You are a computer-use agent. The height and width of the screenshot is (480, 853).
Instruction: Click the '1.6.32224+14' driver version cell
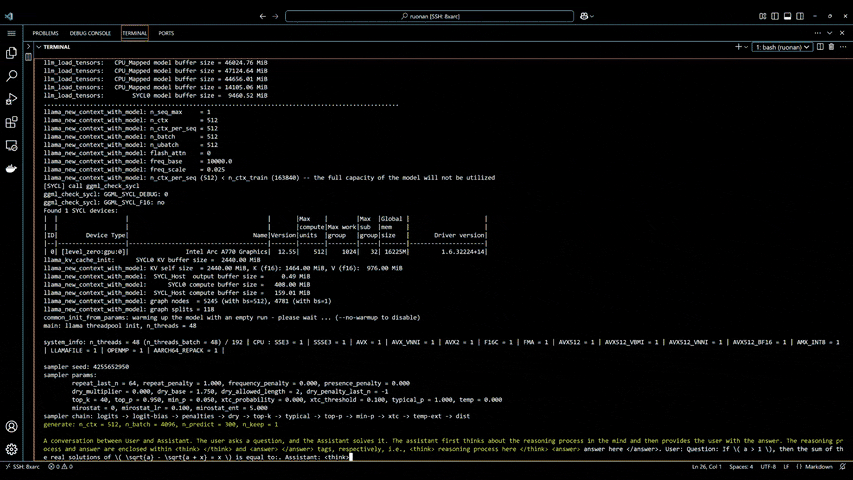[x=463, y=252]
